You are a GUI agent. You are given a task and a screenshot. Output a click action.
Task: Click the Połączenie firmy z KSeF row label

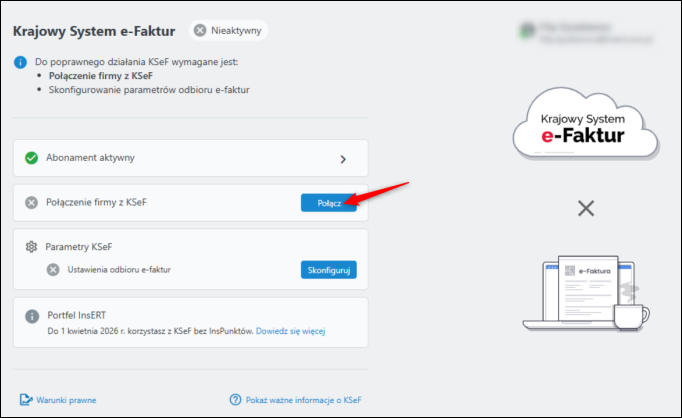(x=97, y=202)
